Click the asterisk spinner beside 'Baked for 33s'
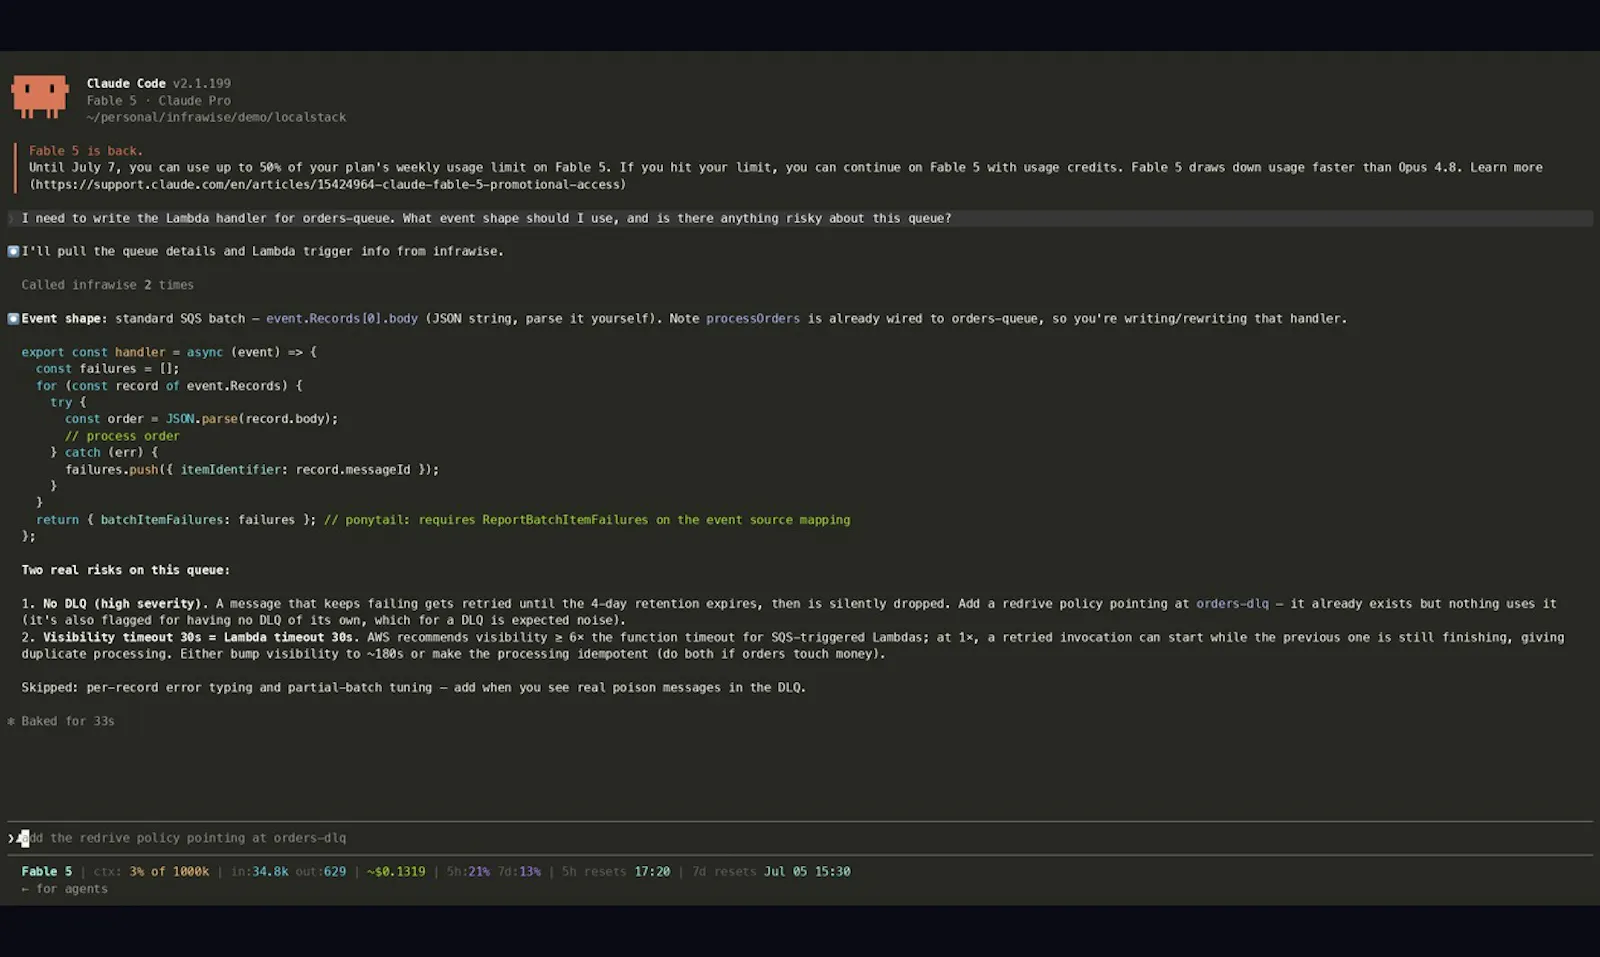 pyautogui.click(x=11, y=721)
